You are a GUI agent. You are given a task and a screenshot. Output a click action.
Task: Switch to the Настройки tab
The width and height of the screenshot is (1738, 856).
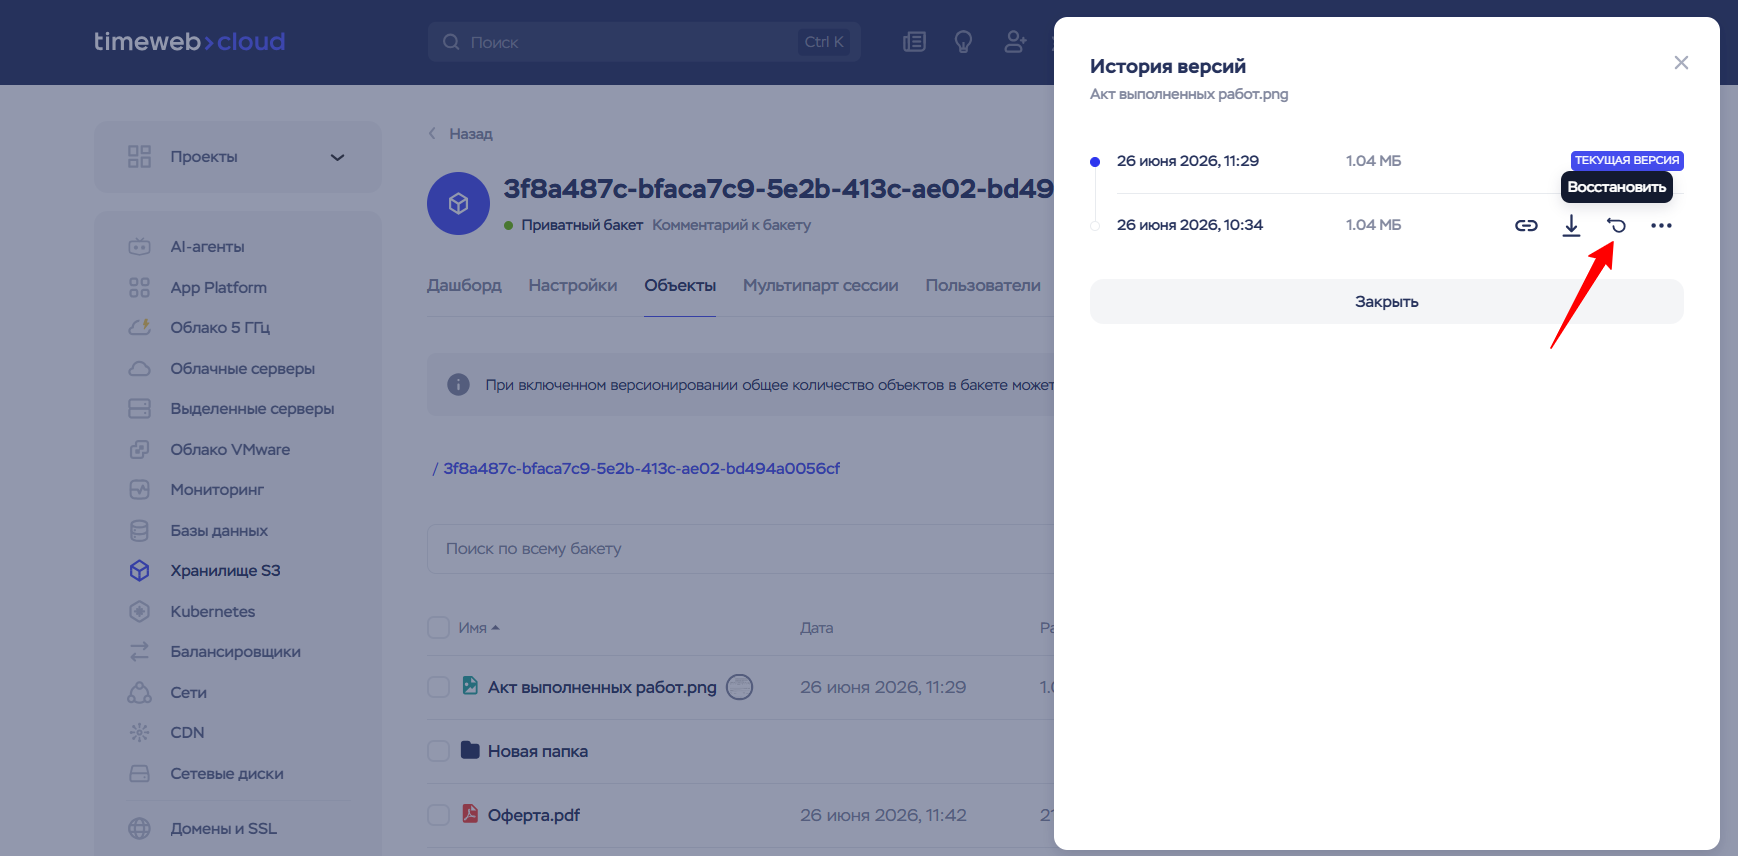point(573,285)
